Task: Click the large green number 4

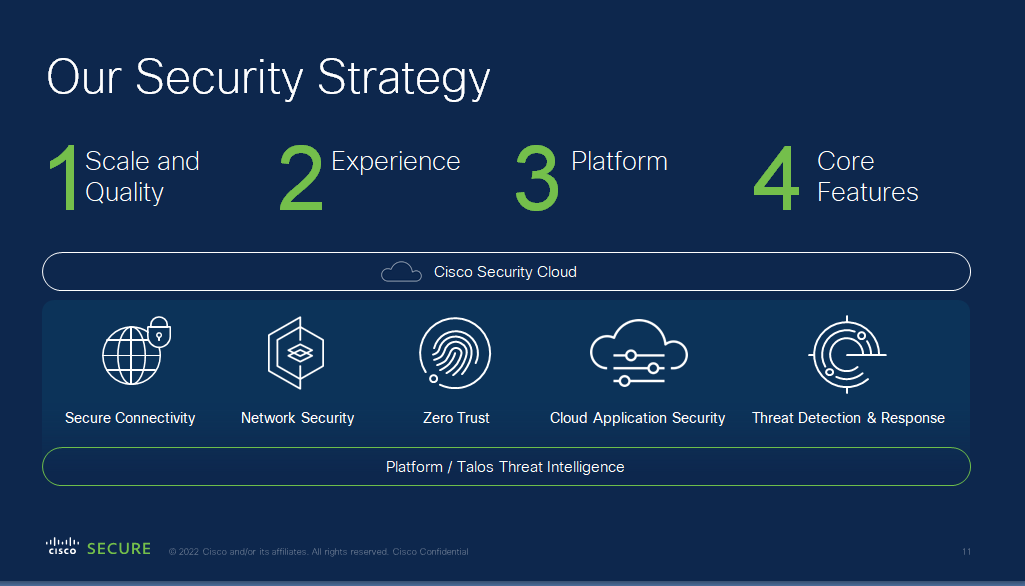Action: click(777, 178)
